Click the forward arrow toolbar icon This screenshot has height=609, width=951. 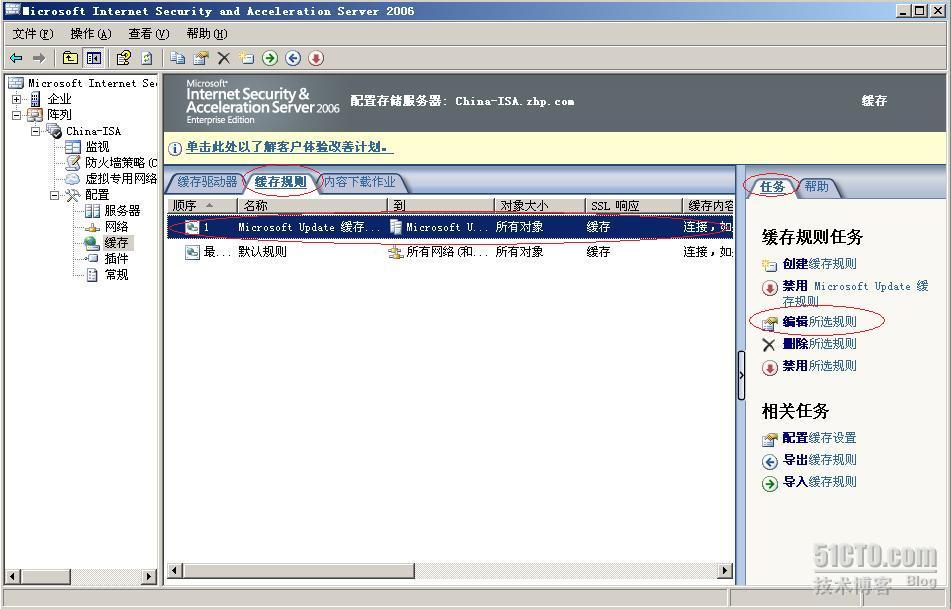pos(39,58)
